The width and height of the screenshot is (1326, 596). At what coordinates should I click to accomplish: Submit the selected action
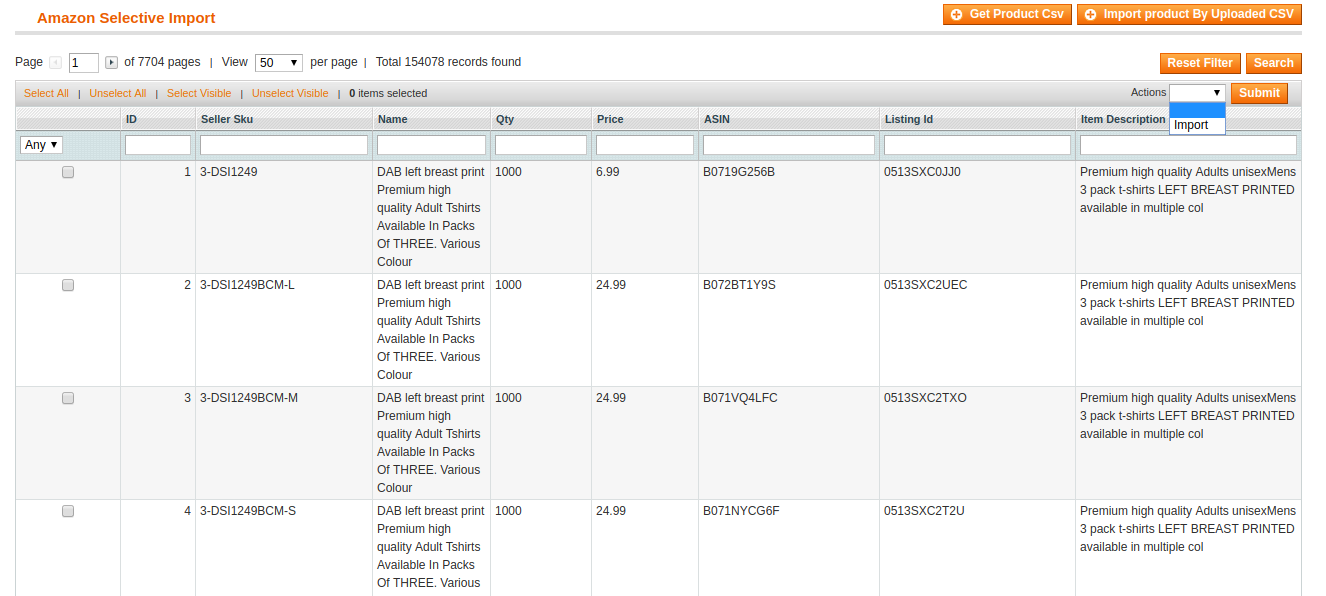[x=1259, y=93]
